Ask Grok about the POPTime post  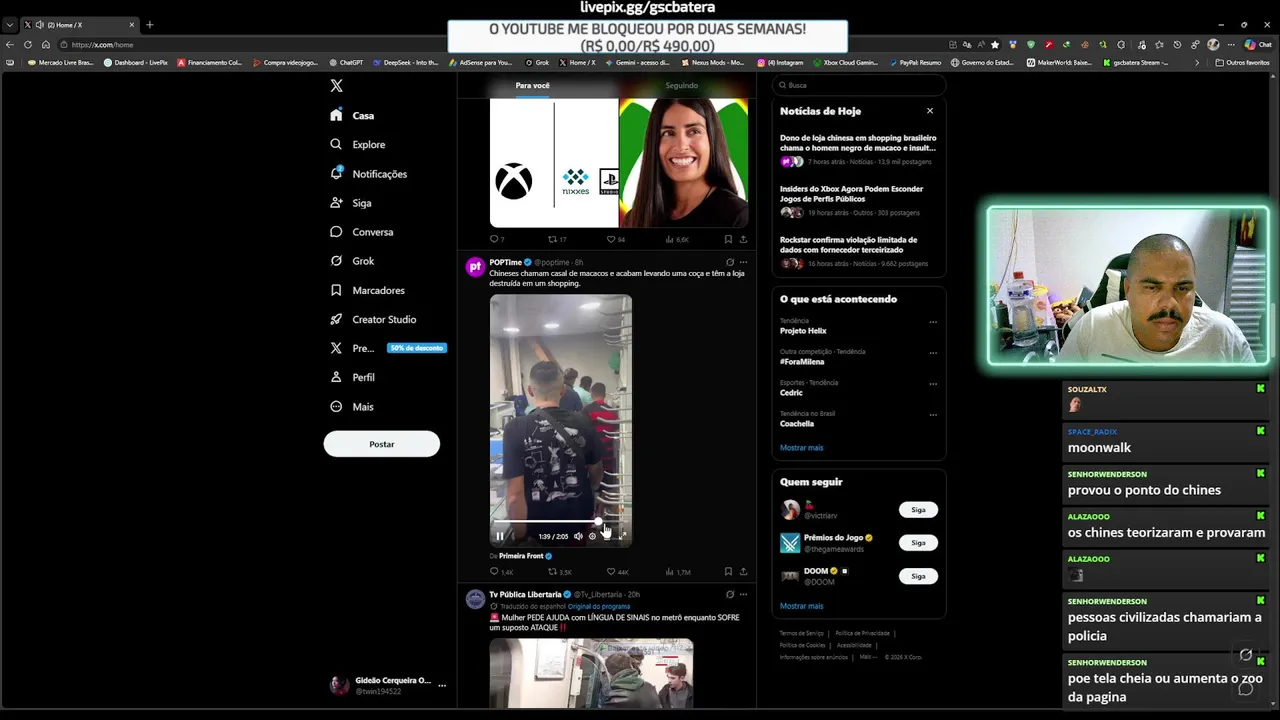729,262
